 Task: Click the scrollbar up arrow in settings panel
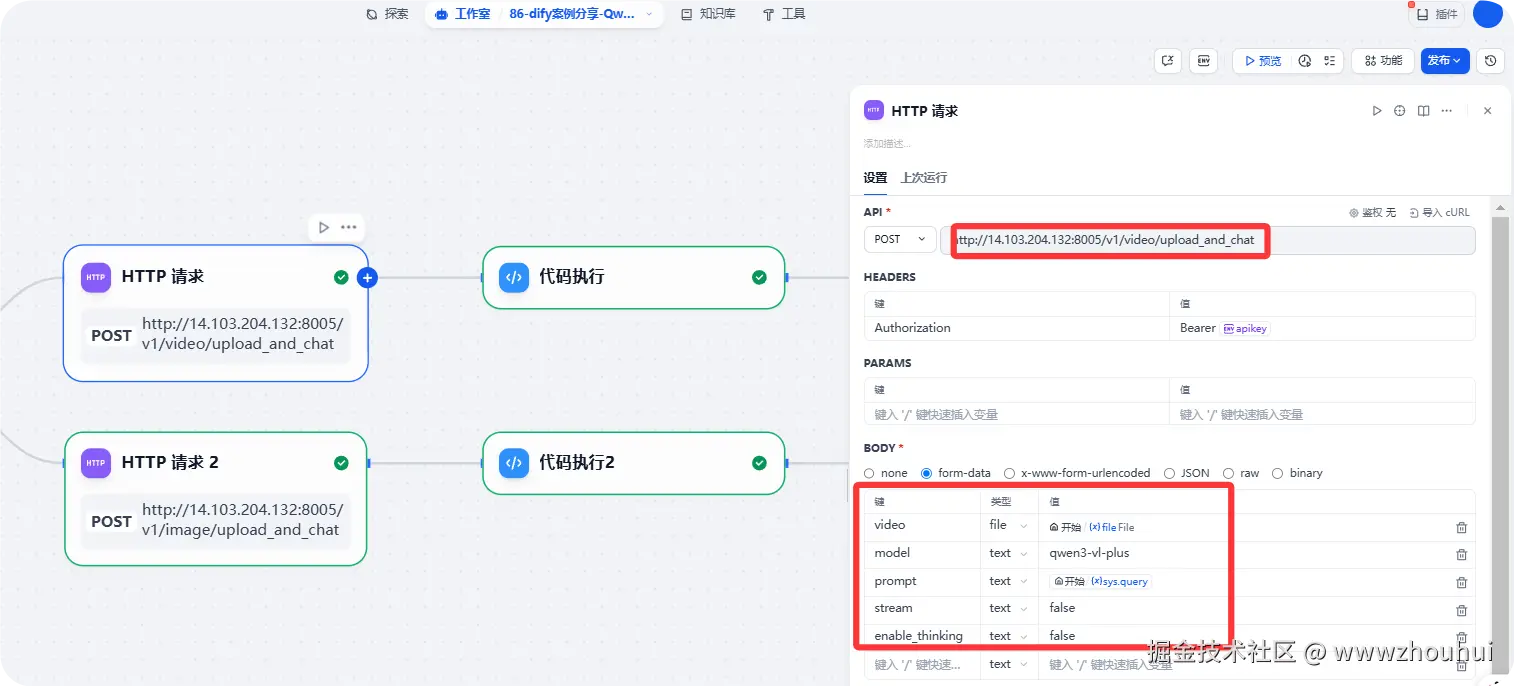[x=1498, y=208]
